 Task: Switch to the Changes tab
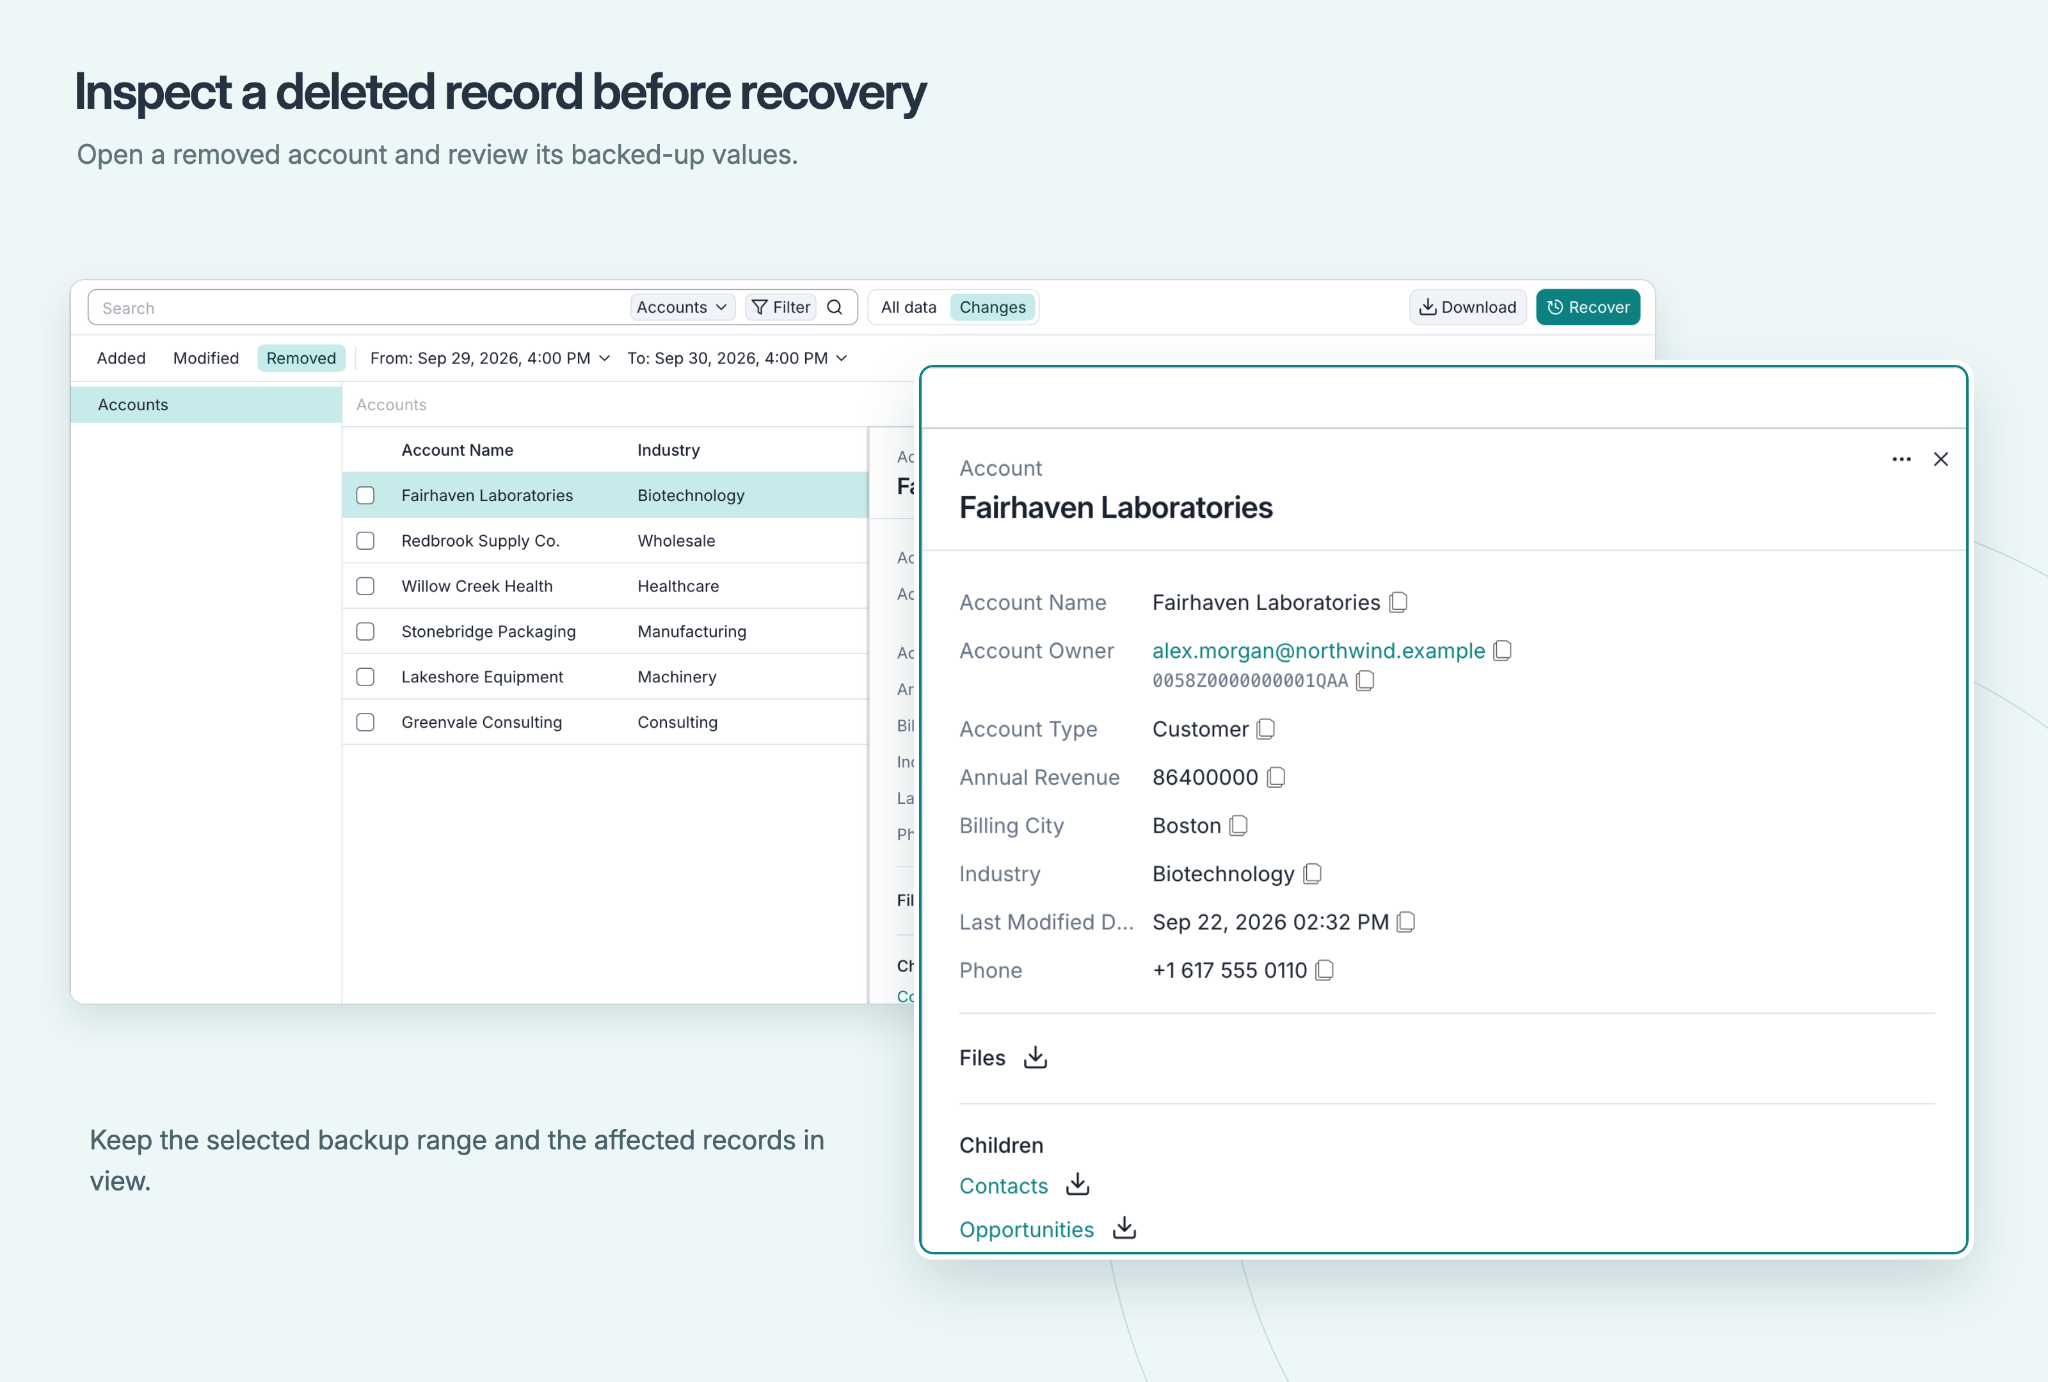(993, 307)
